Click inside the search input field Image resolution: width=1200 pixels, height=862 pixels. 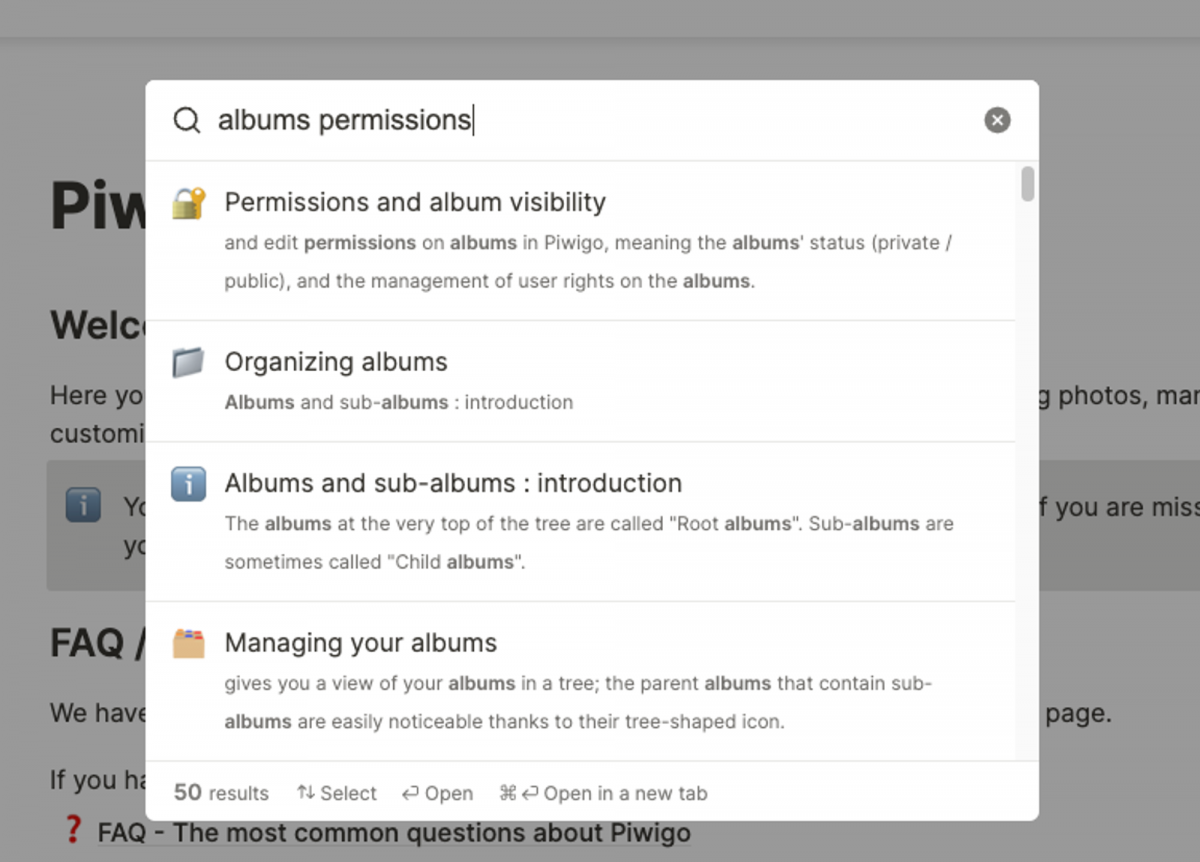click(x=500, y=119)
